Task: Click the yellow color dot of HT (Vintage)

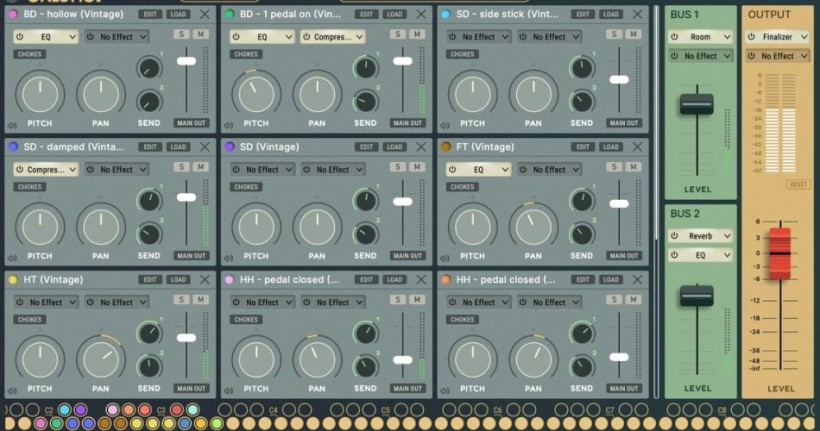Action: [13, 280]
